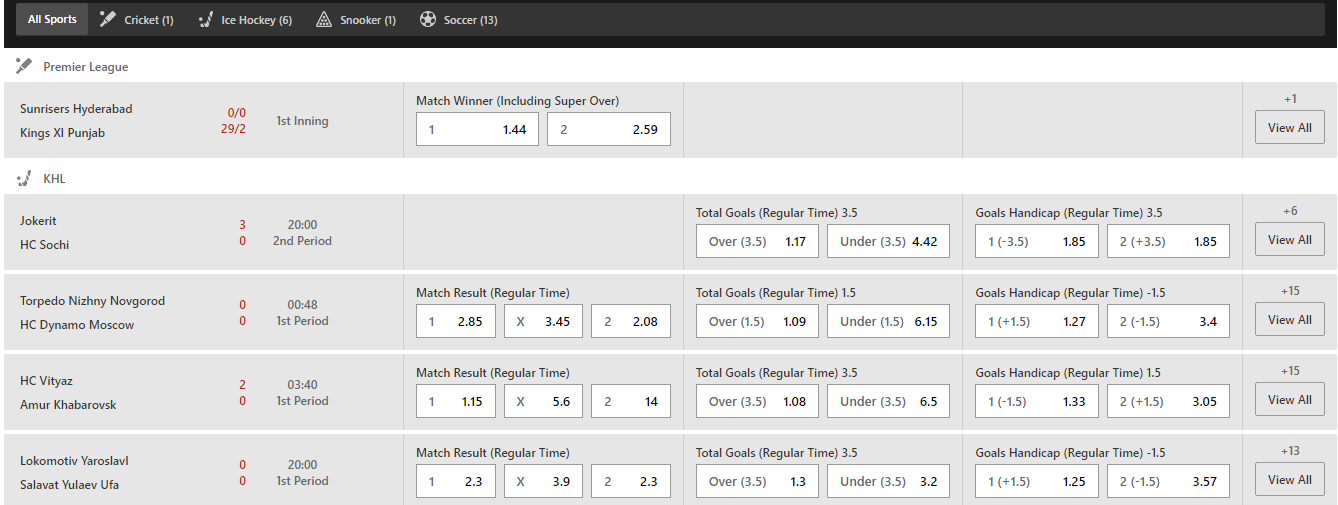Image resolution: width=1338 pixels, height=505 pixels.
Task: Bet on Sunrisers Hyderabad to win at 1.44
Action: pos(477,129)
